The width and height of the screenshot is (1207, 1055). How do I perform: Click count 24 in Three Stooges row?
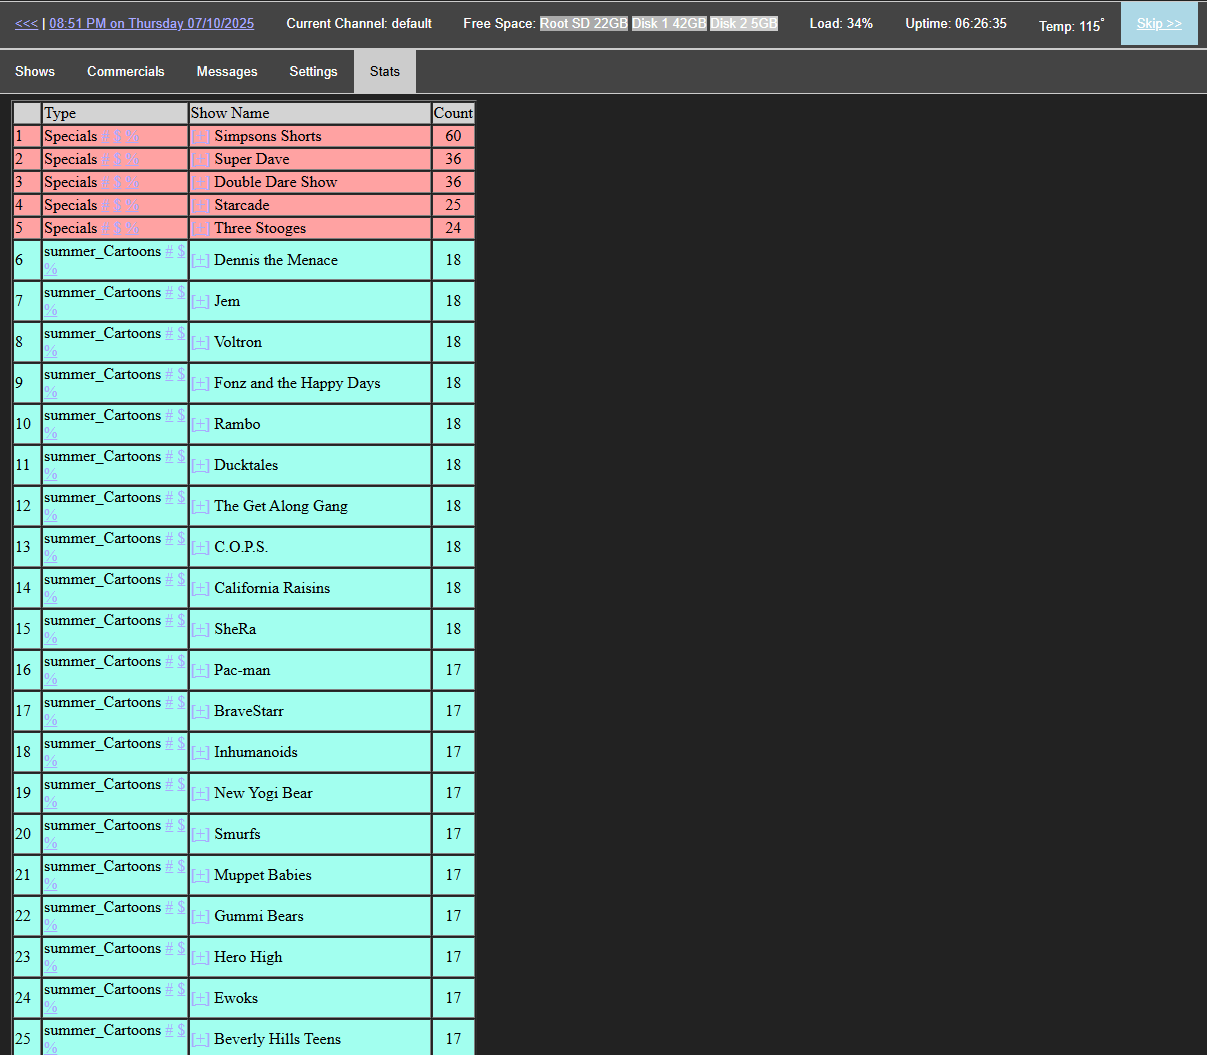(x=453, y=229)
